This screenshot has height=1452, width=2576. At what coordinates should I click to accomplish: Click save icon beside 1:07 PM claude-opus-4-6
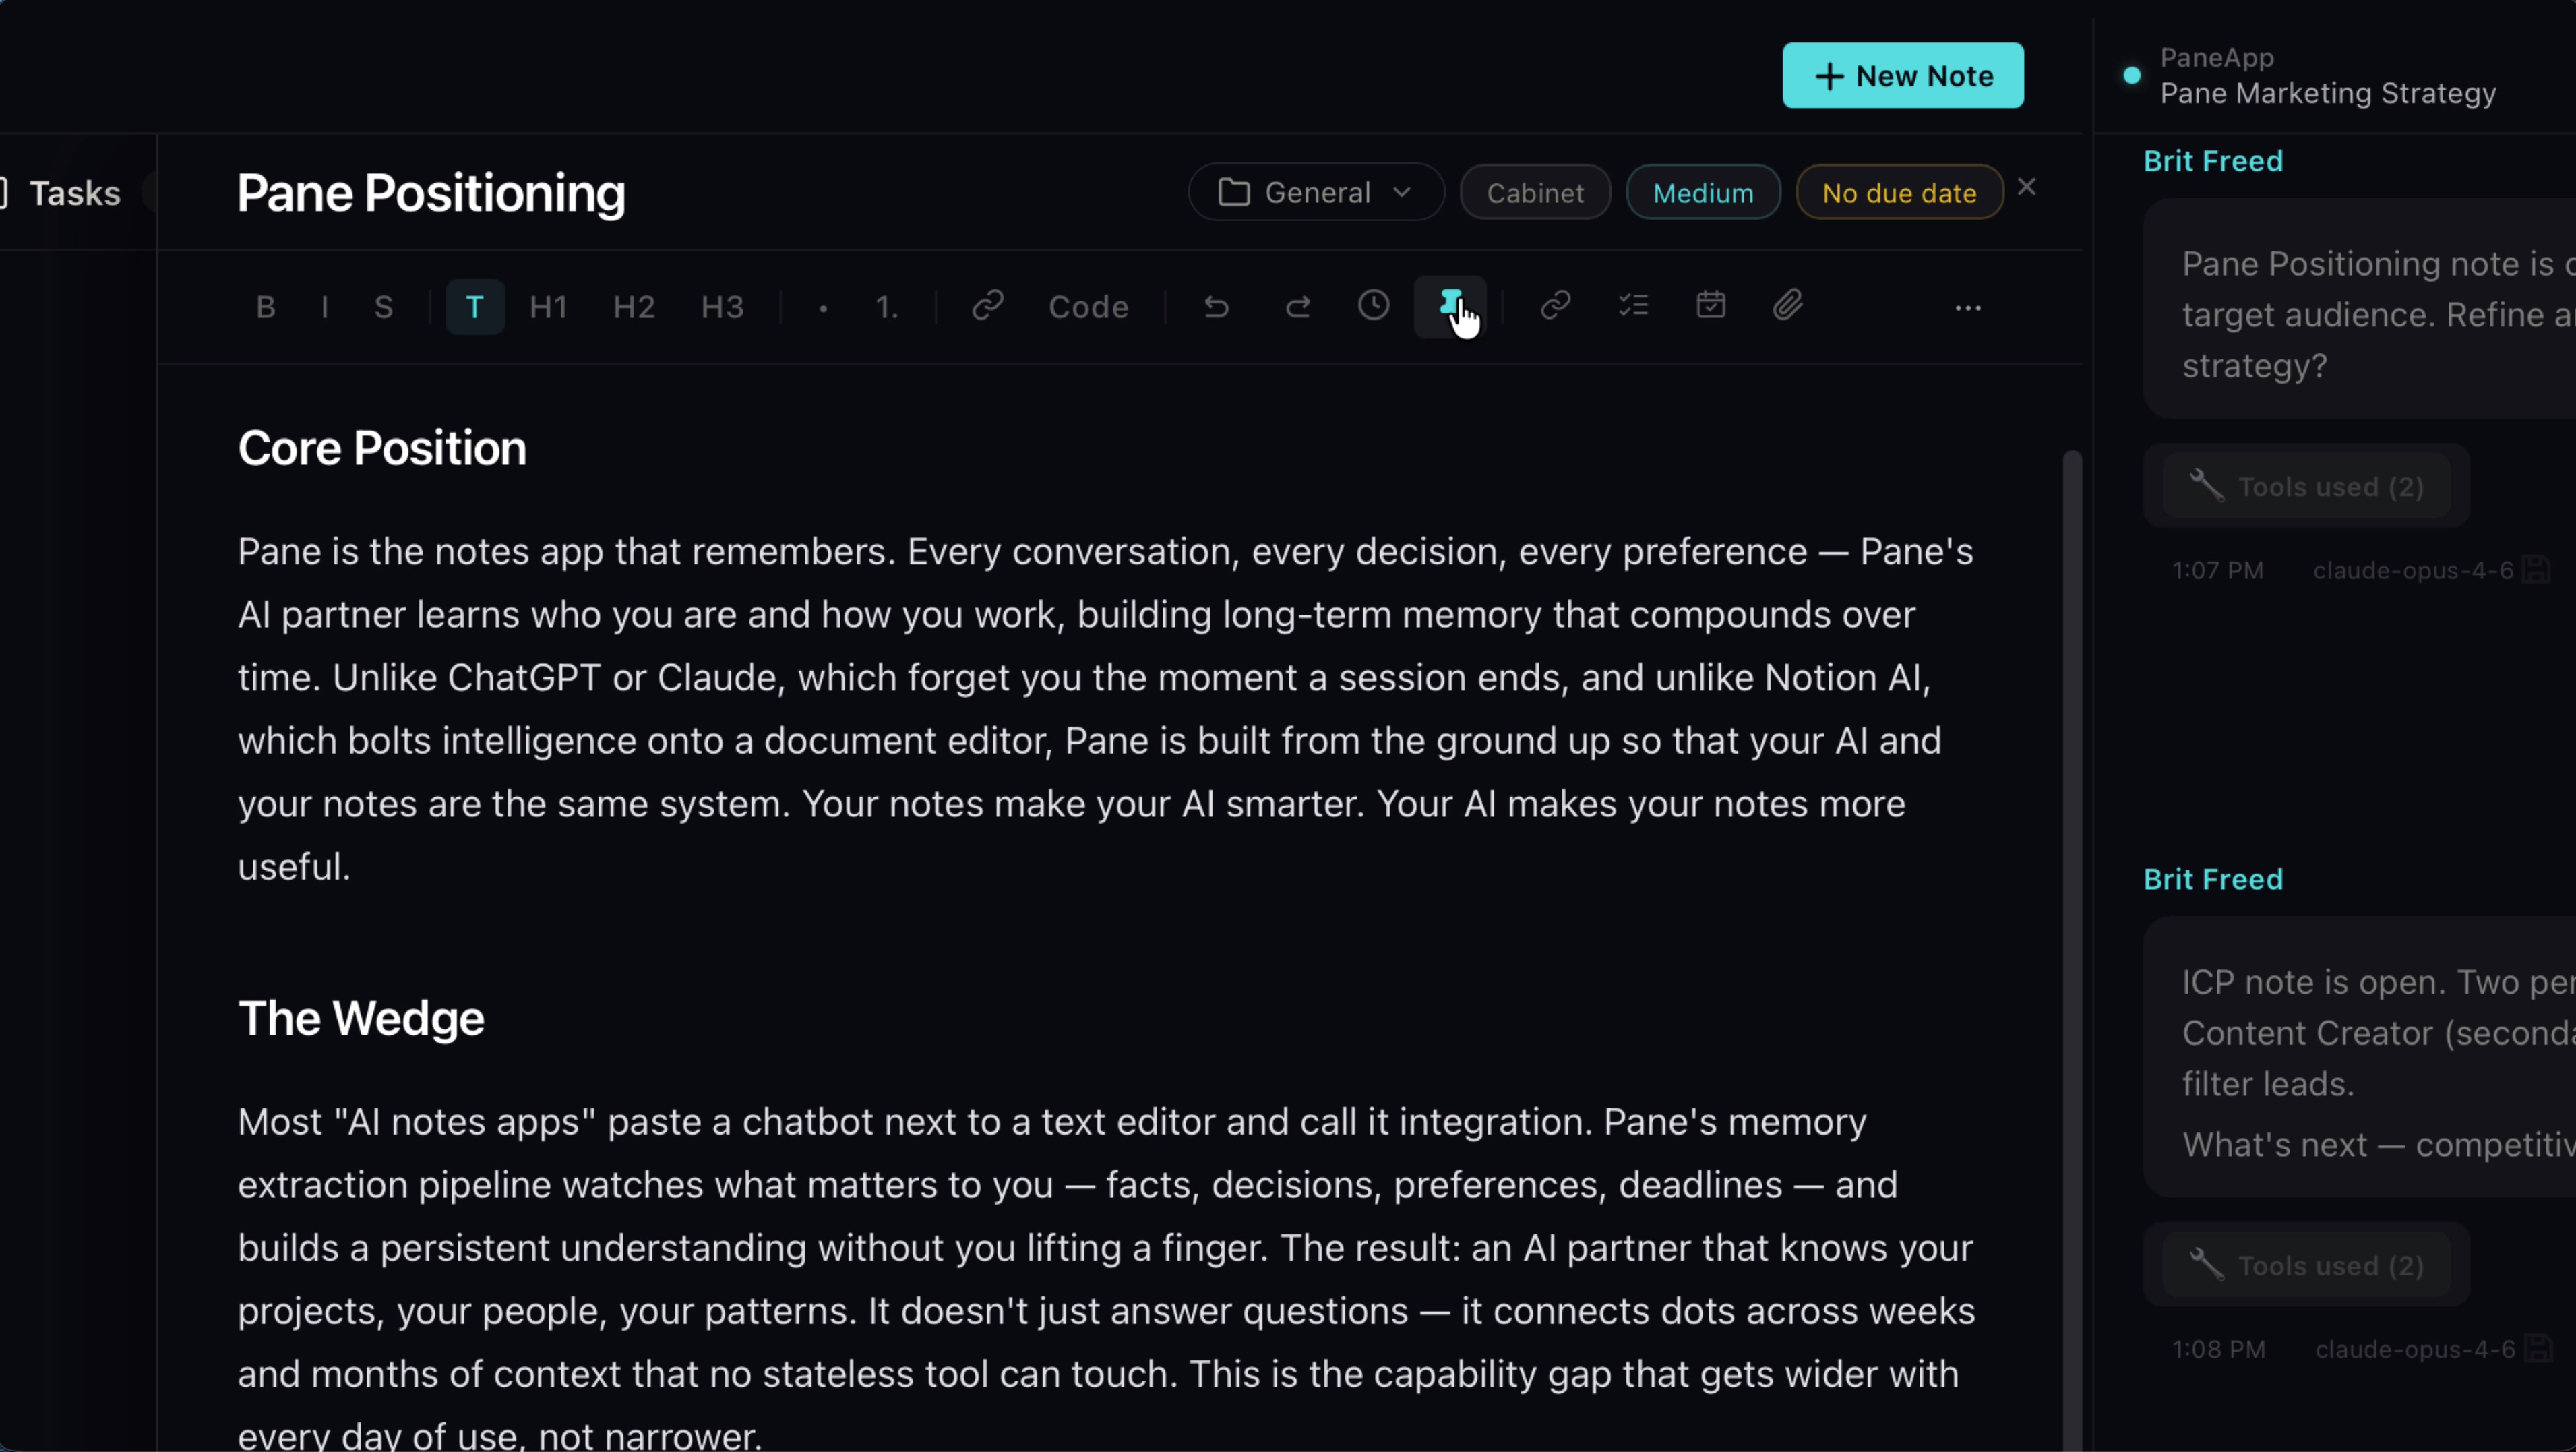coord(2535,570)
